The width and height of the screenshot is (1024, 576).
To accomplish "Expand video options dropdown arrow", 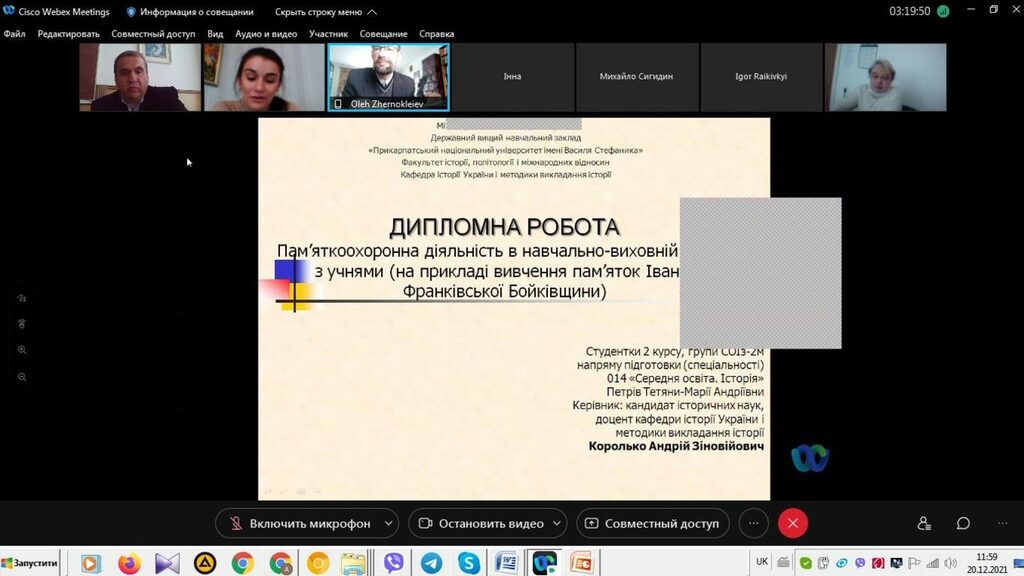I will (556, 523).
